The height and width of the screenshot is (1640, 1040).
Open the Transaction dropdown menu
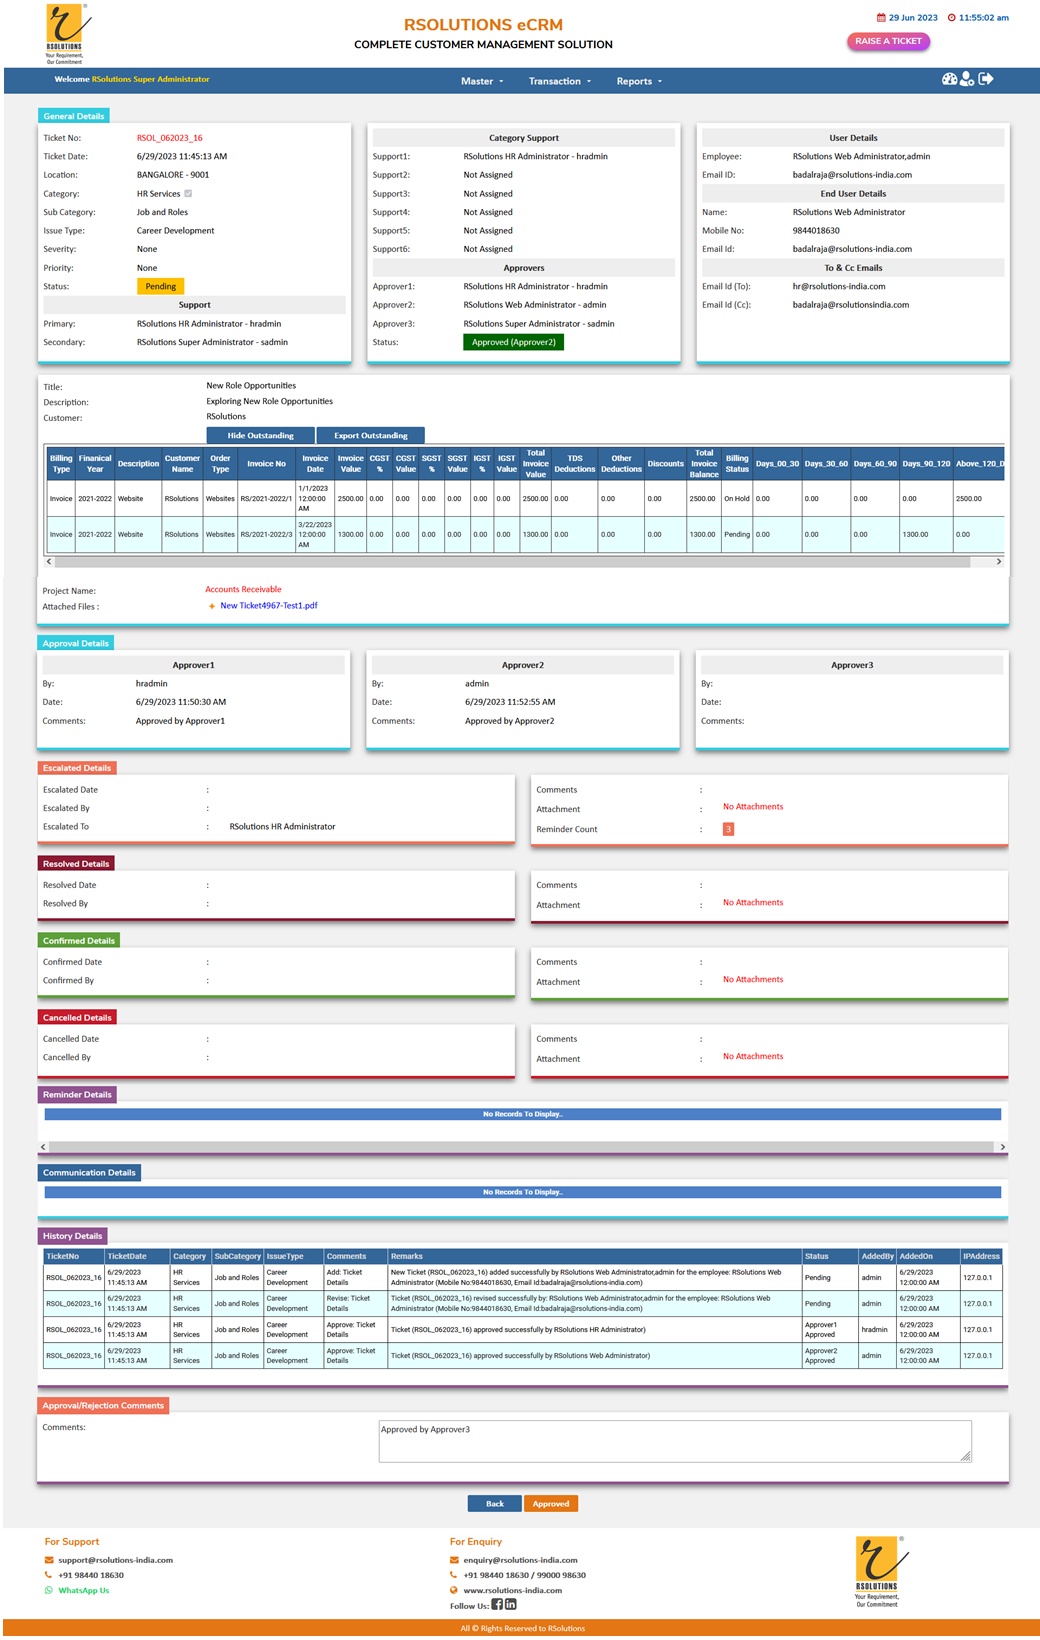(559, 82)
